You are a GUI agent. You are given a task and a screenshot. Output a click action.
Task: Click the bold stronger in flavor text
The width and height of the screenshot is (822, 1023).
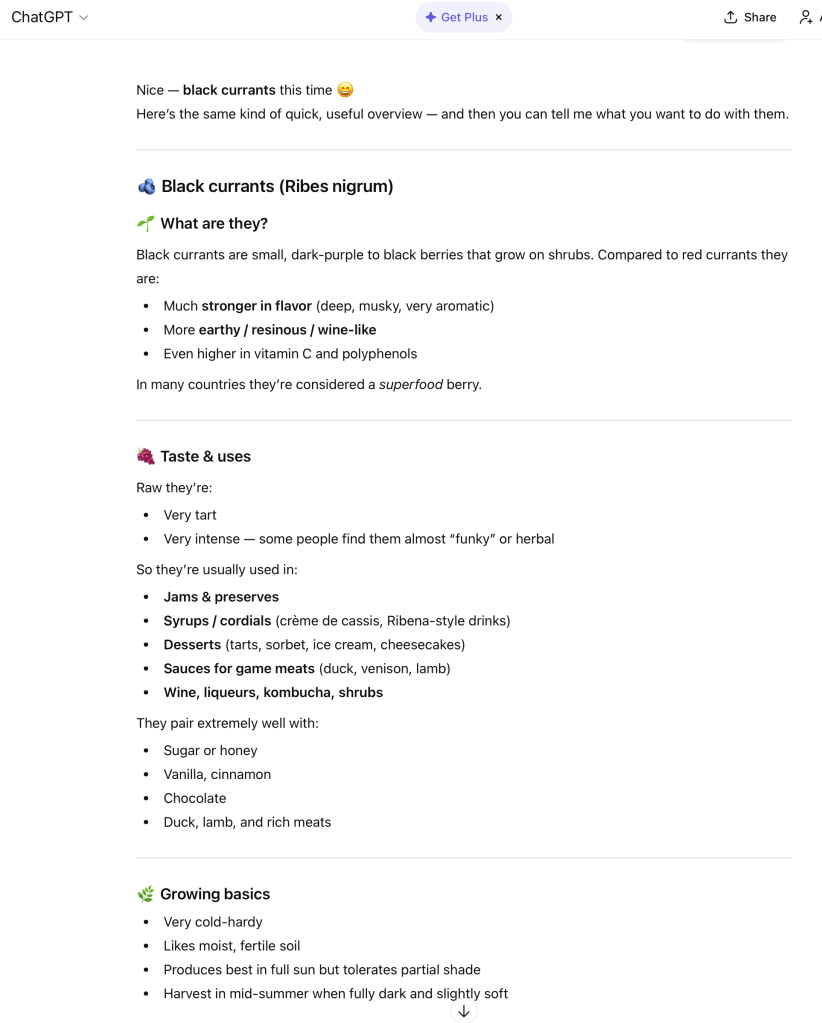click(256, 306)
